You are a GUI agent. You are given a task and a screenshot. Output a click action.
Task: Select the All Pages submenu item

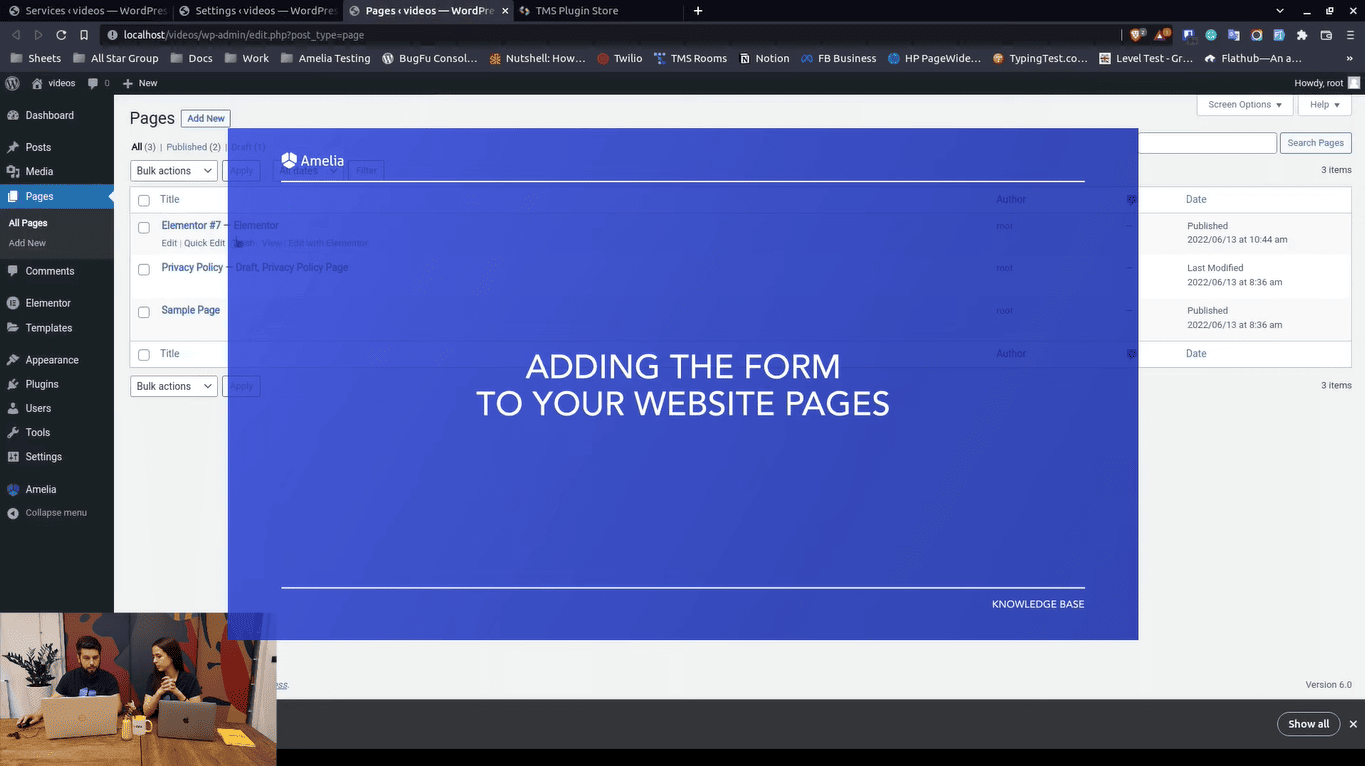[28, 223]
